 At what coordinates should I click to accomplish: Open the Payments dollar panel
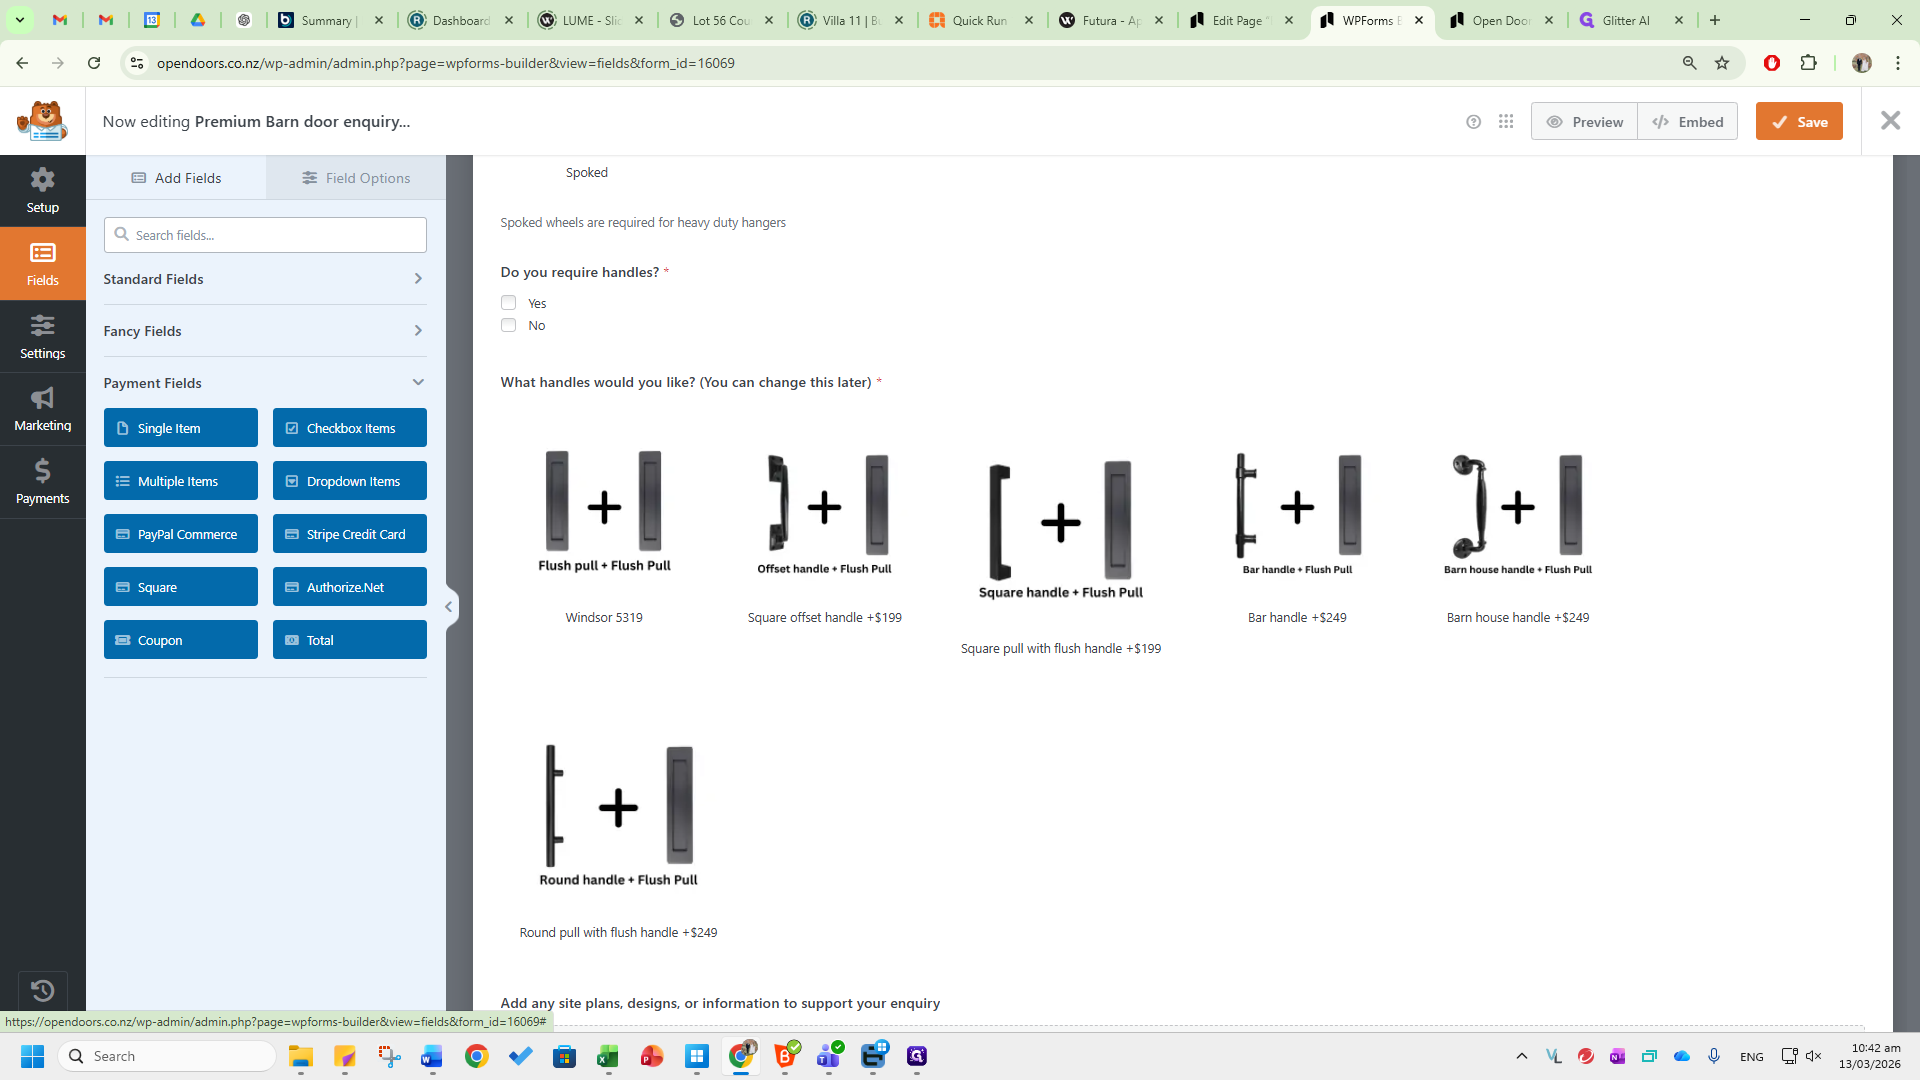(42, 482)
